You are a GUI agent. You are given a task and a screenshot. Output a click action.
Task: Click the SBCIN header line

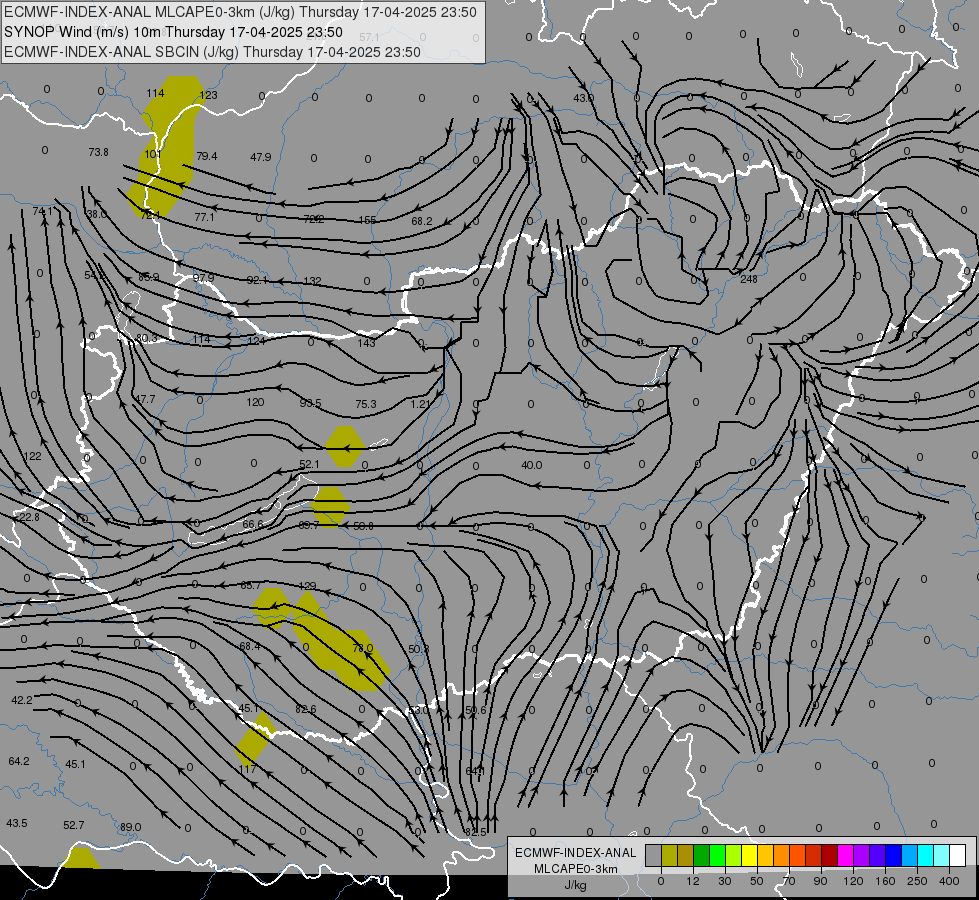click(x=212, y=52)
